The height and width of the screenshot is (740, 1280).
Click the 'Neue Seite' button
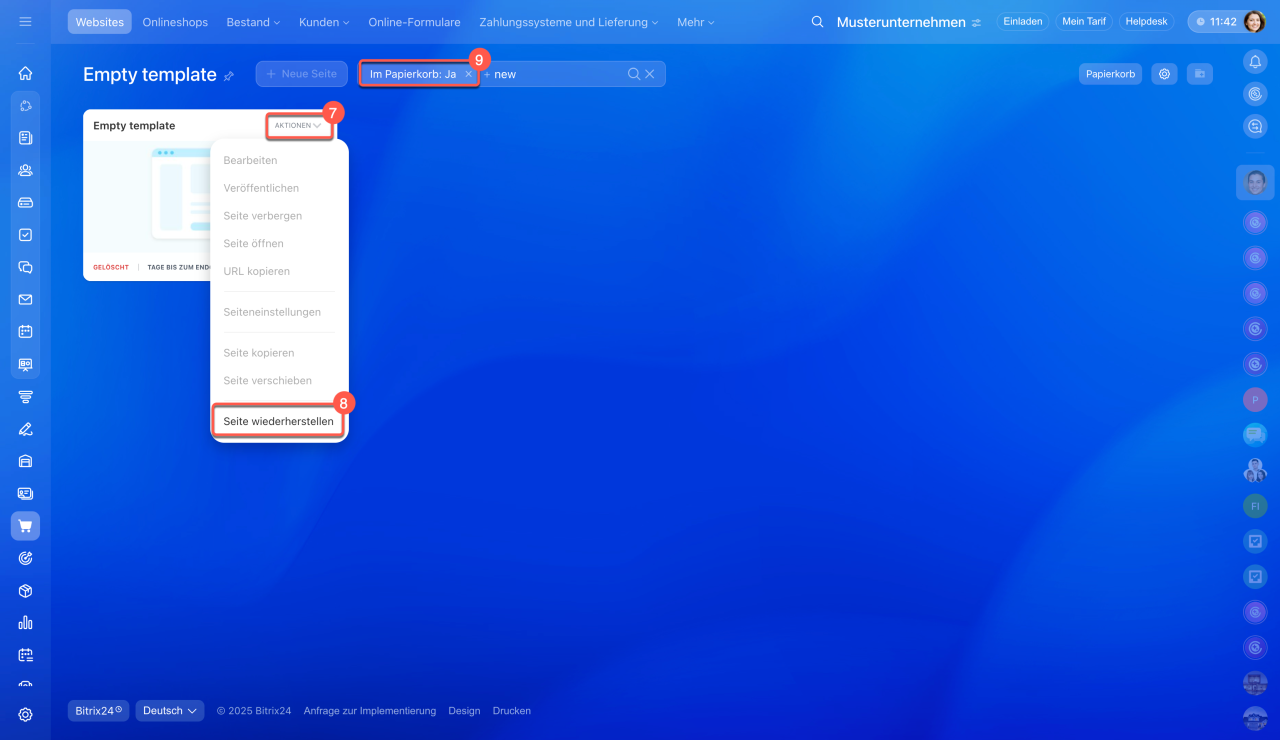[x=301, y=74]
